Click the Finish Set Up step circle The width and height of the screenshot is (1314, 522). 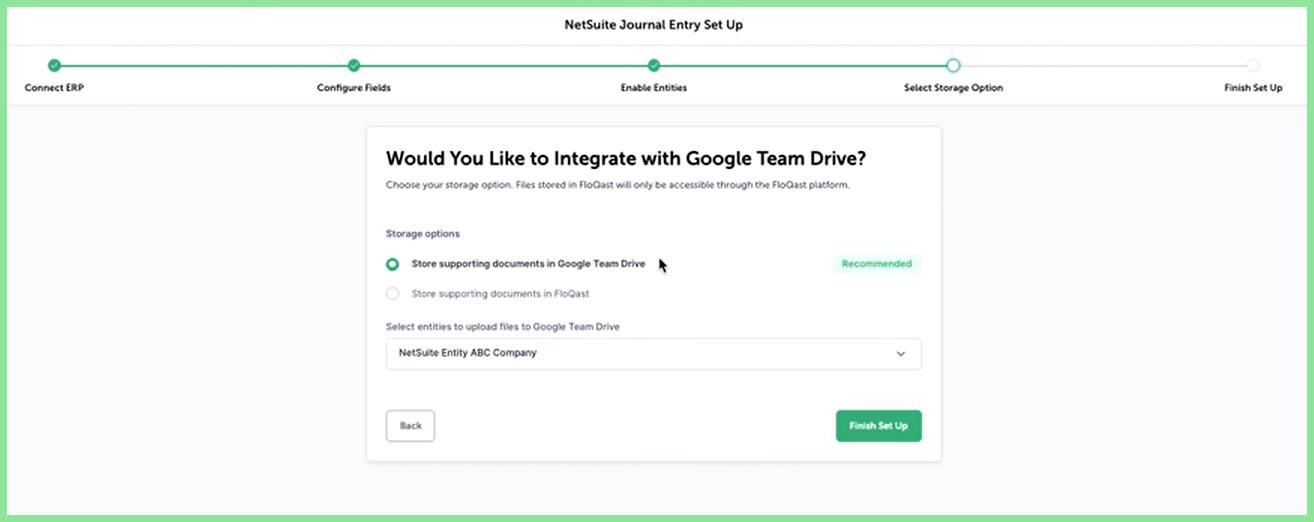tap(1253, 65)
